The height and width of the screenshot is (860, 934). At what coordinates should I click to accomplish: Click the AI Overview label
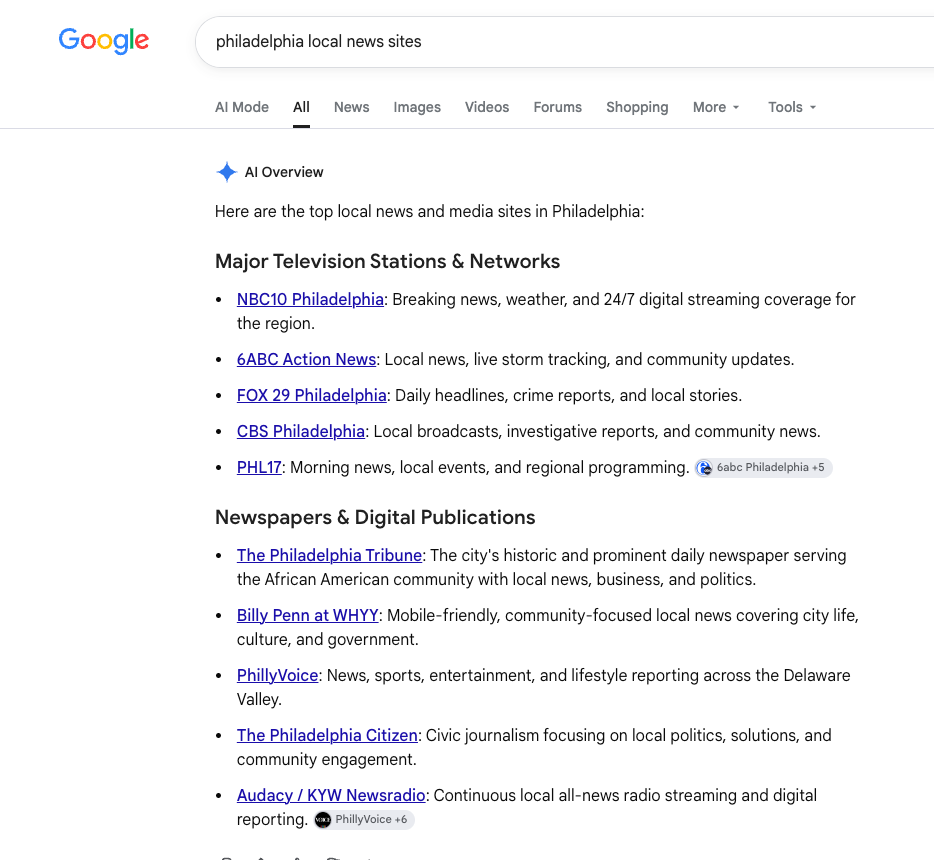[284, 172]
